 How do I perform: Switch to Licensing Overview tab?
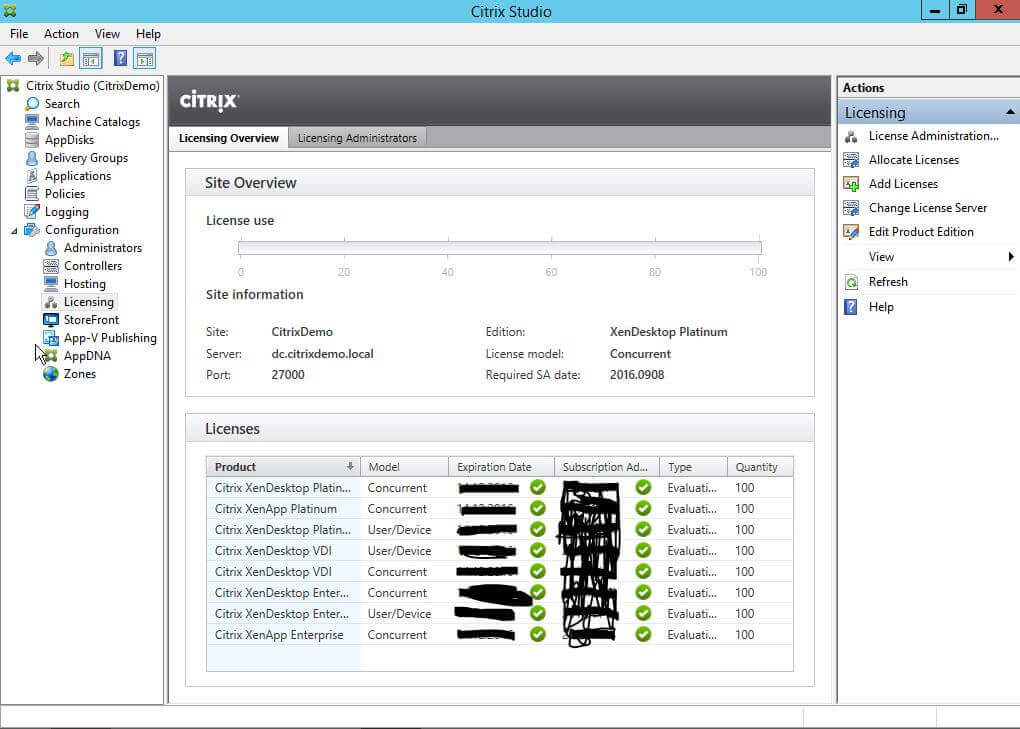coord(228,138)
